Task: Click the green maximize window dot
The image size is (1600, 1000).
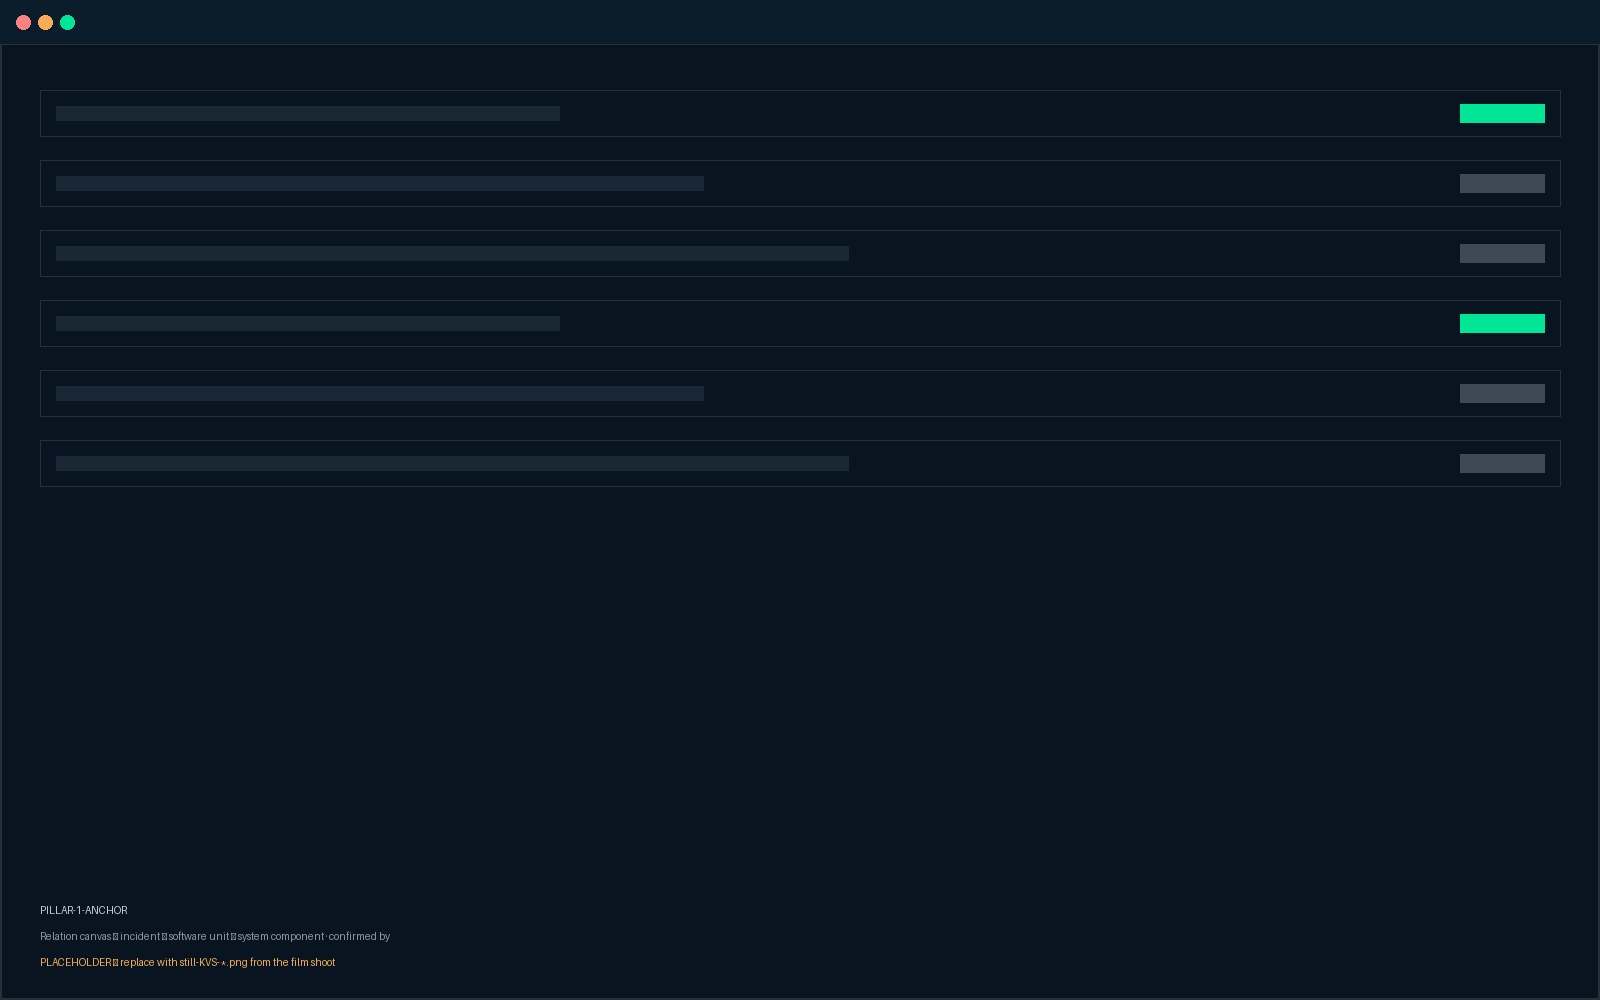Action: click(67, 22)
